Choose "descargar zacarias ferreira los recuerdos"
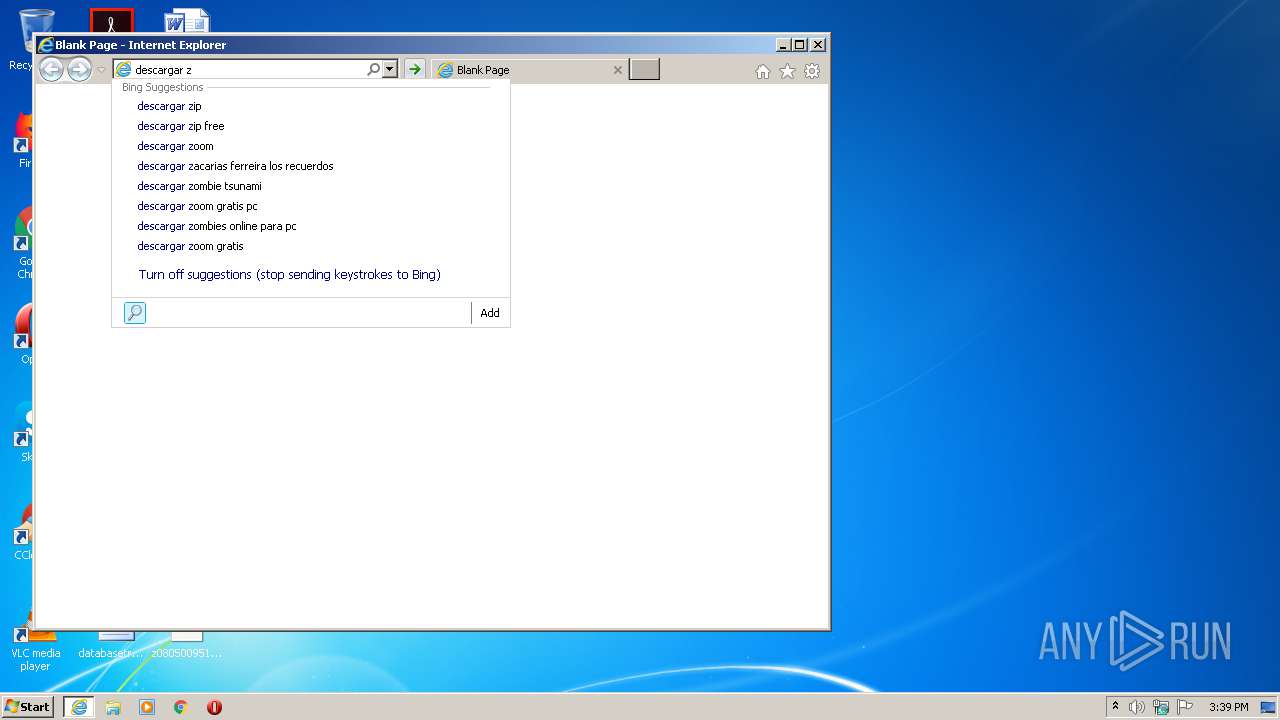Image resolution: width=1280 pixels, height=720 pixels. (235, 166)
